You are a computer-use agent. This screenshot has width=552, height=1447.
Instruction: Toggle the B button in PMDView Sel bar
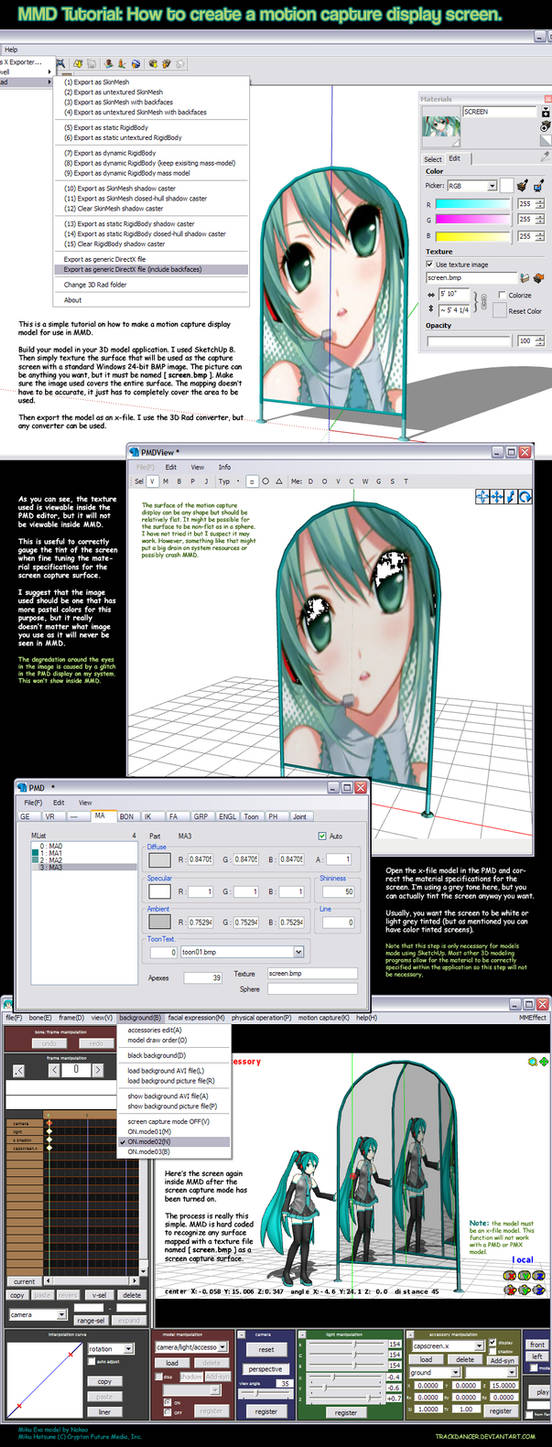point(179,481)
